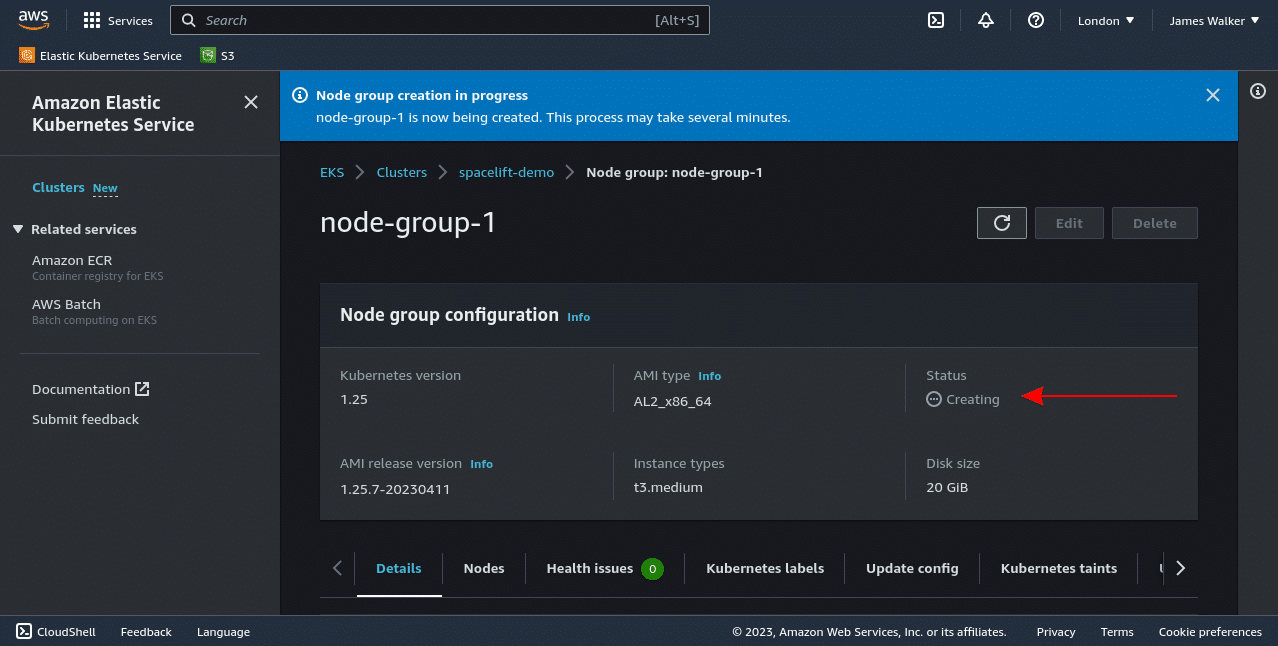Viewport: 1278px width, 646px height.
Task: Click the Creating status indicator
Action: pos(963,399)
